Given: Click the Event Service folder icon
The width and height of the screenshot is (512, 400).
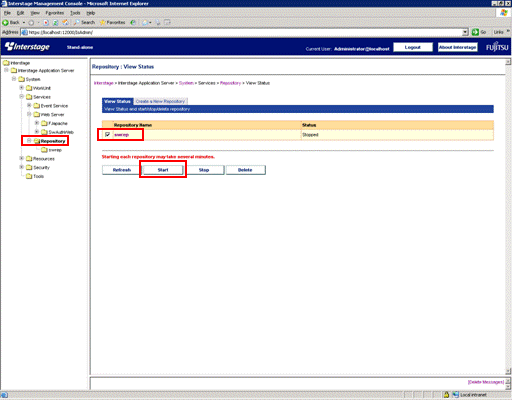Looking at the screenshot, I should 37,106.
